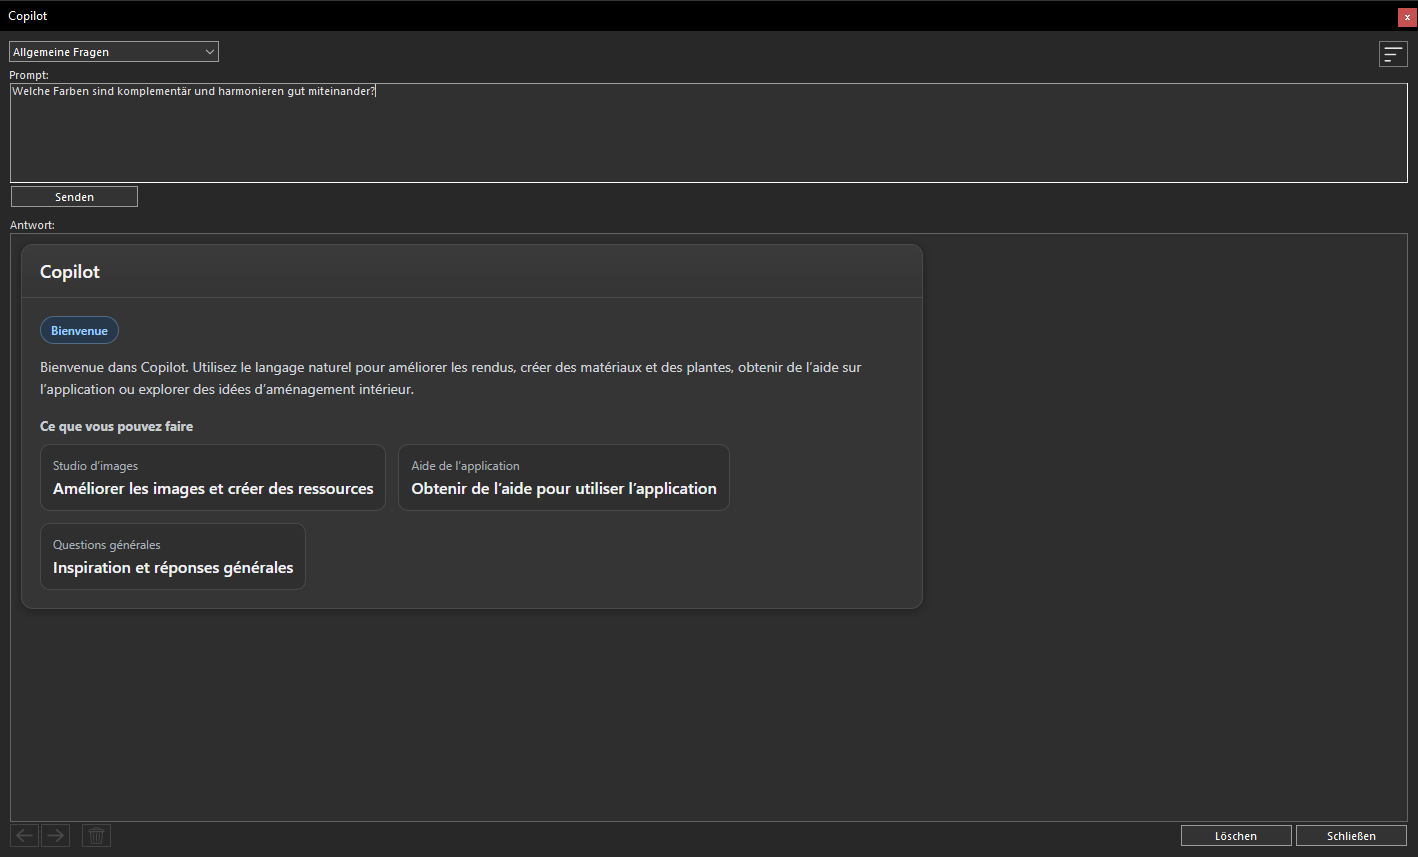
Task: Select the Studio d'images card
Action: 213,478
